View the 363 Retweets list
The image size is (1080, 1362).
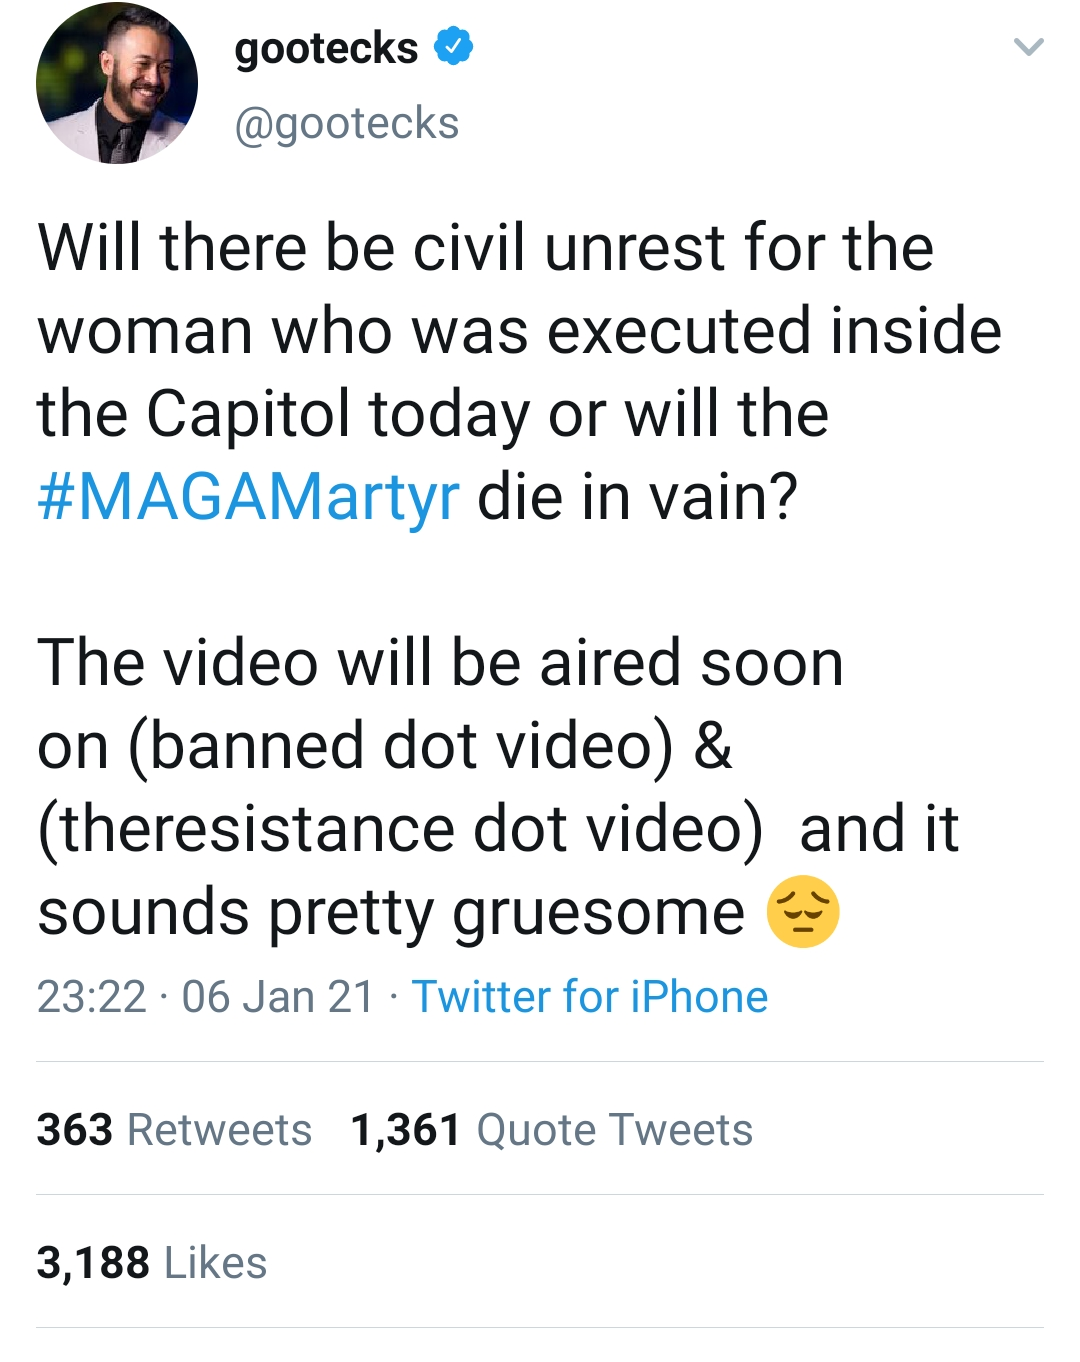click(x=174, y=1130)
